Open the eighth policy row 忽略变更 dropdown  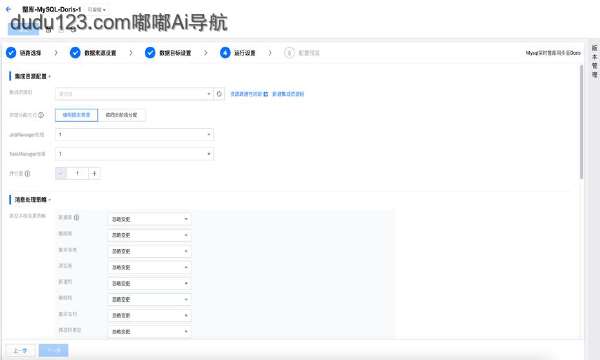tap(149, 332)
